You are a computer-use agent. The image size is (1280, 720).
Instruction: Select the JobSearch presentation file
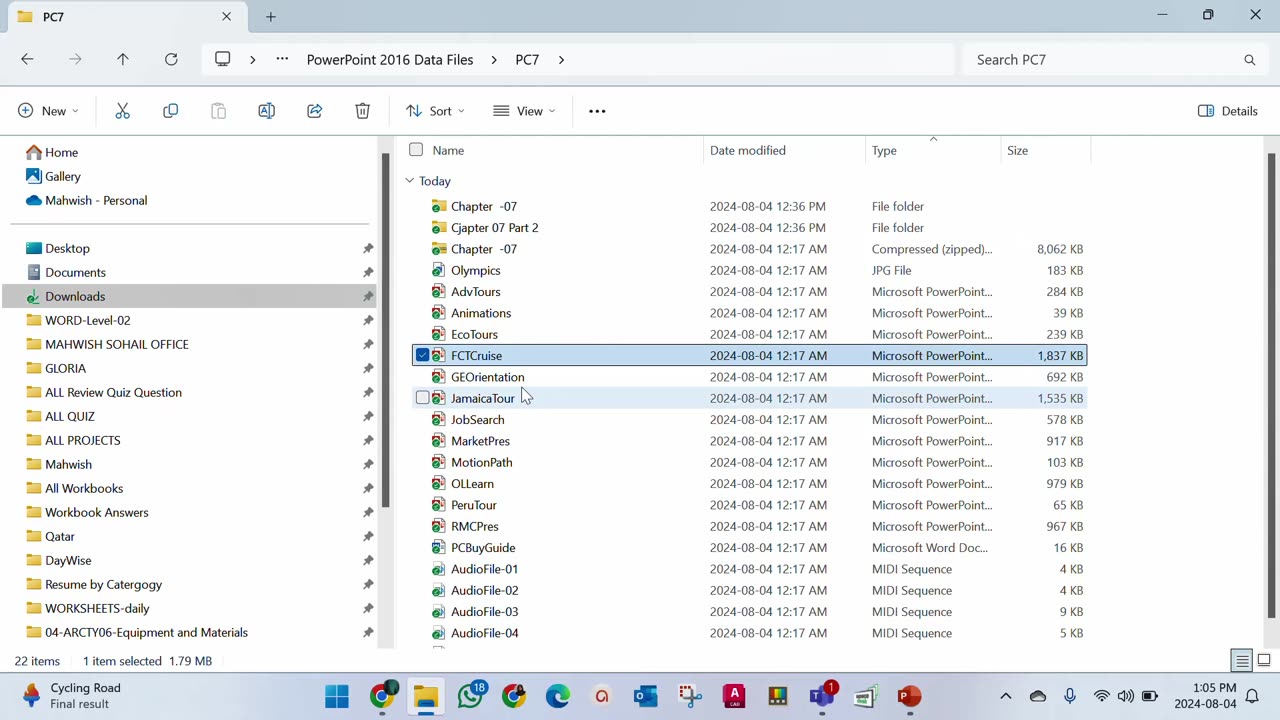[x=478, y=420]
